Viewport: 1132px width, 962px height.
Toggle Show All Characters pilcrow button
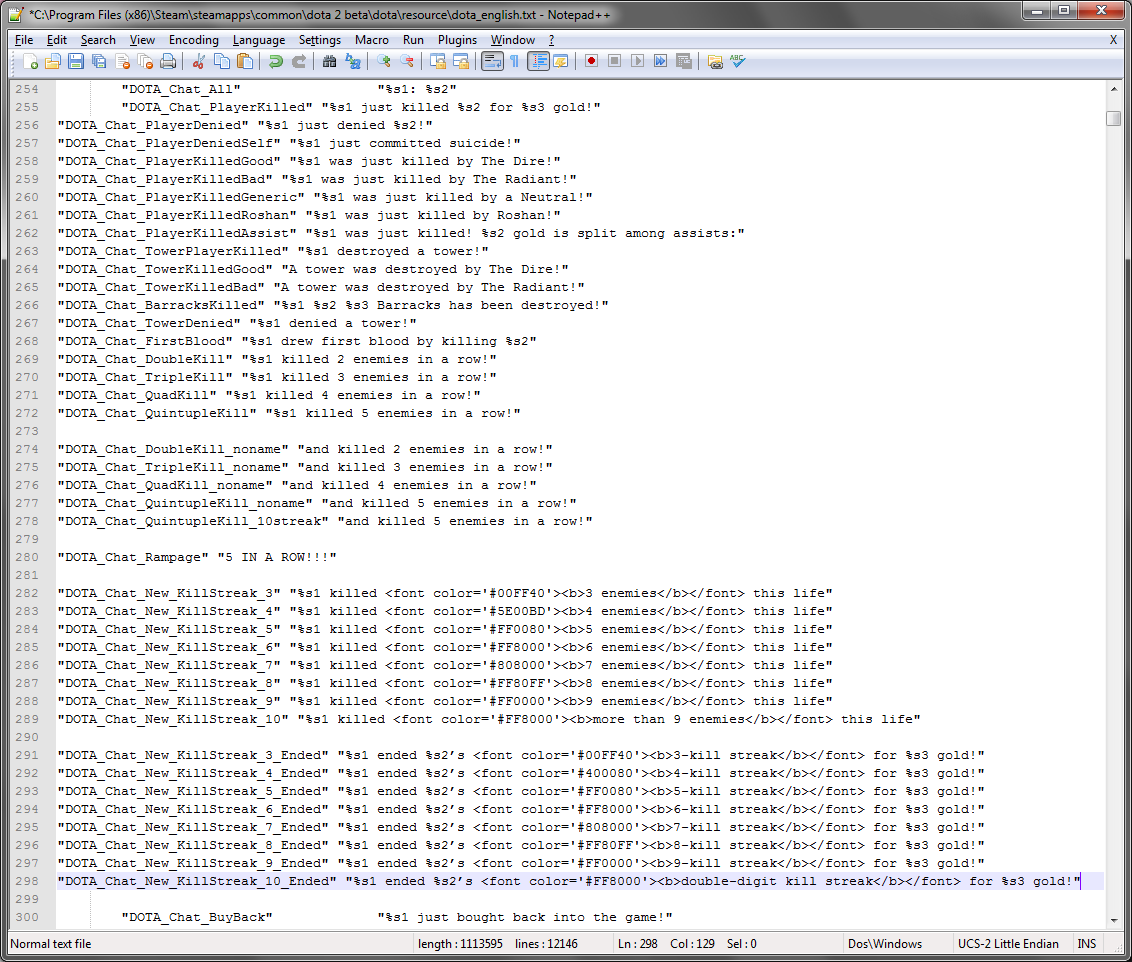pos(514,62)
